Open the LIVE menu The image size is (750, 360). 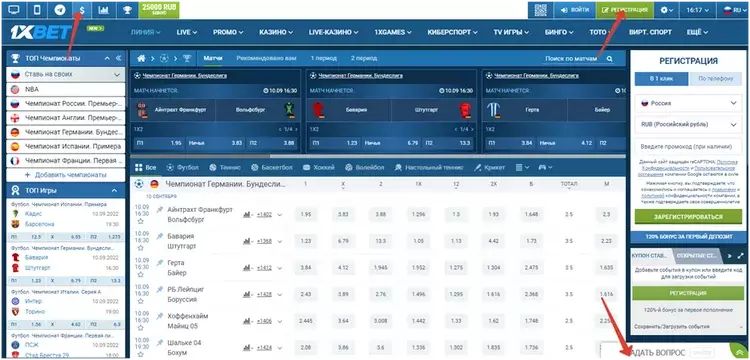click(x=187, y=32)
